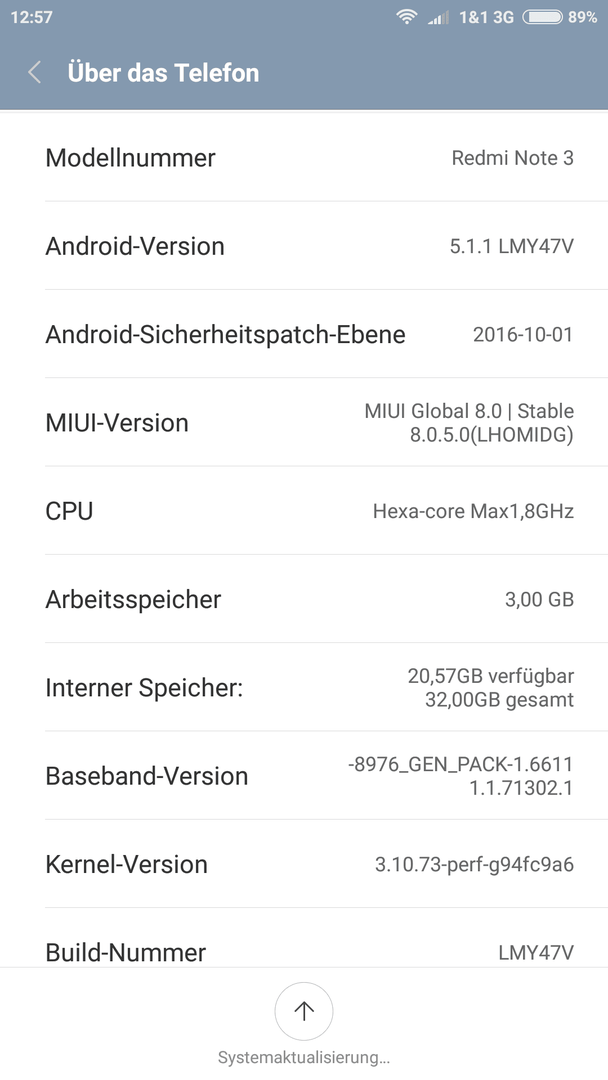
Task: Select the Kernel-Version row
Action: [x=304, y=863]
